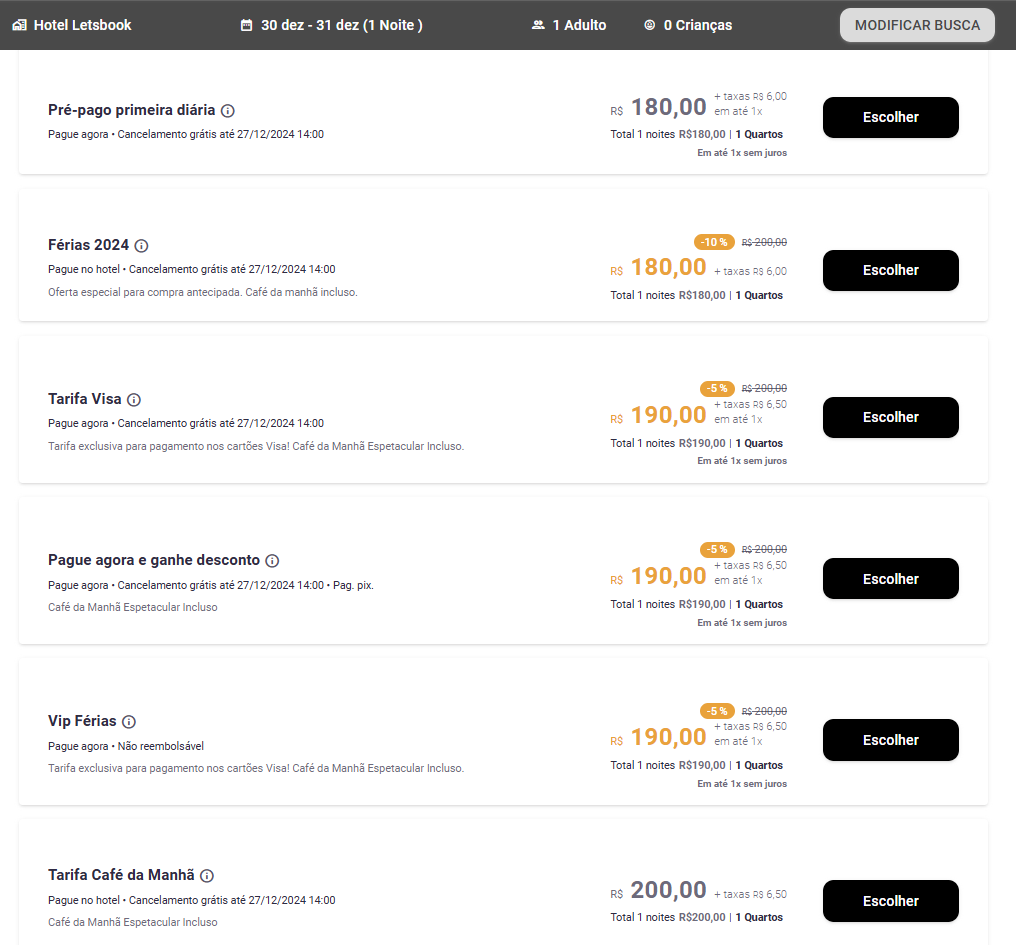
Task: Click the -10 % discount badge
Action: [x=714, y=242]
